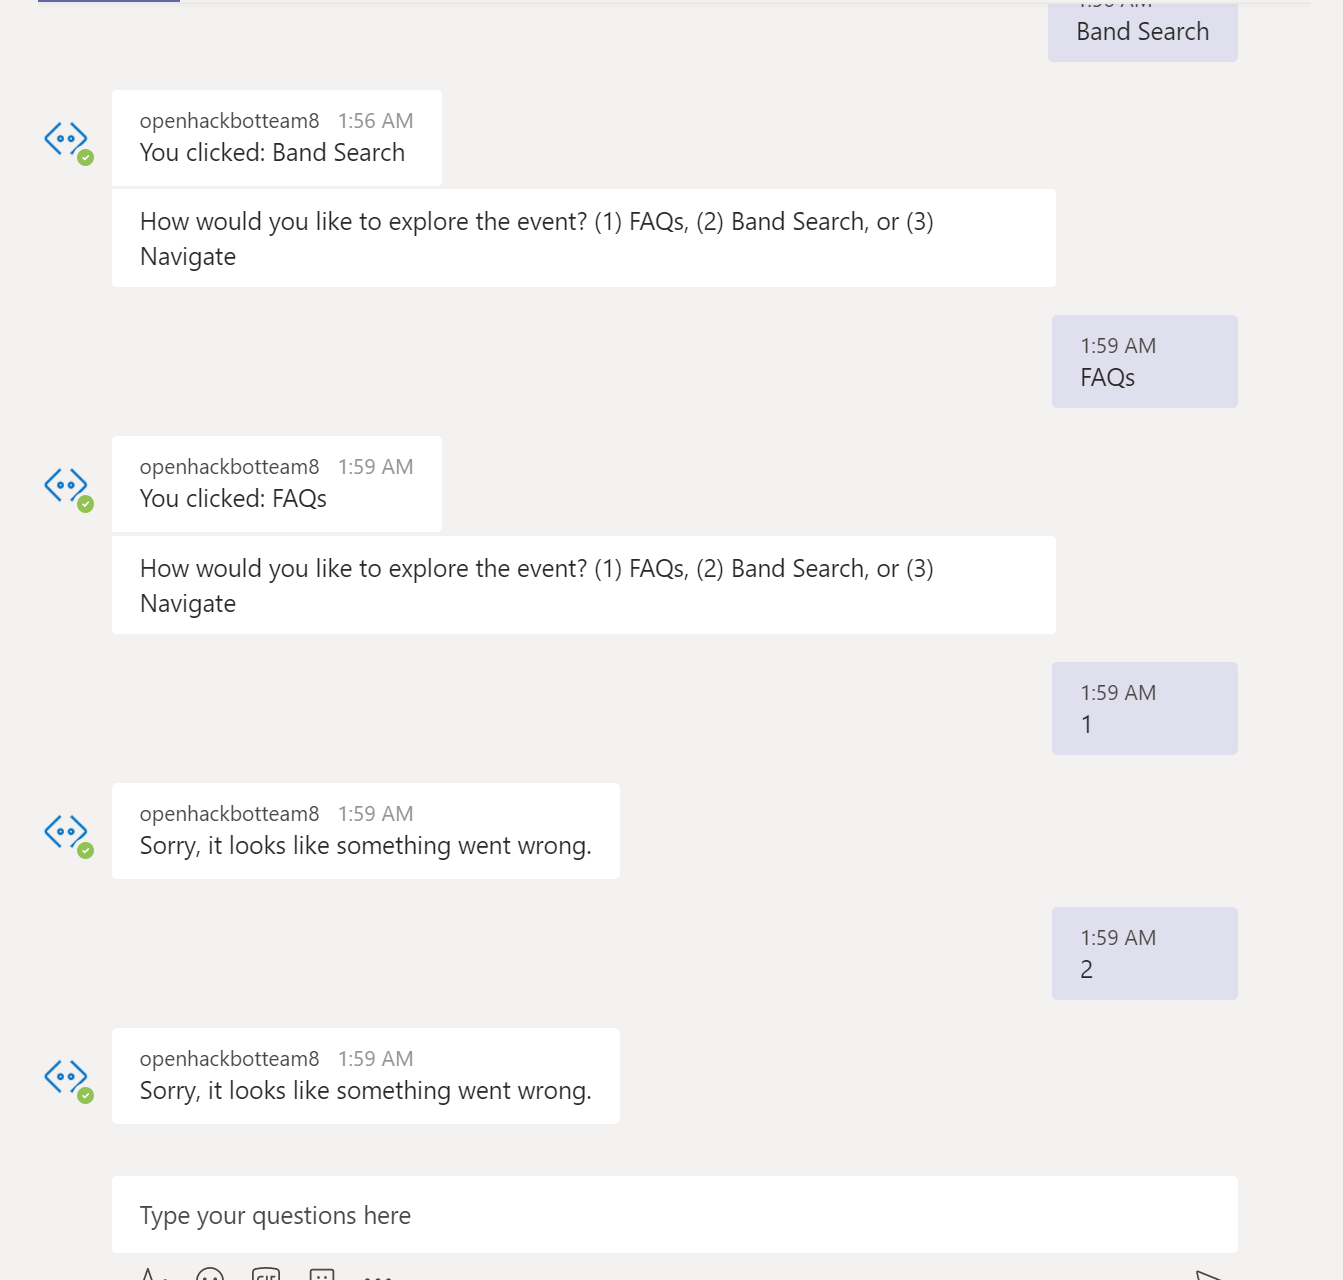The height and width of the screenshot is (1280, 1343).
Task: Open the sticker picker
Action: [x=322, y=1272]
